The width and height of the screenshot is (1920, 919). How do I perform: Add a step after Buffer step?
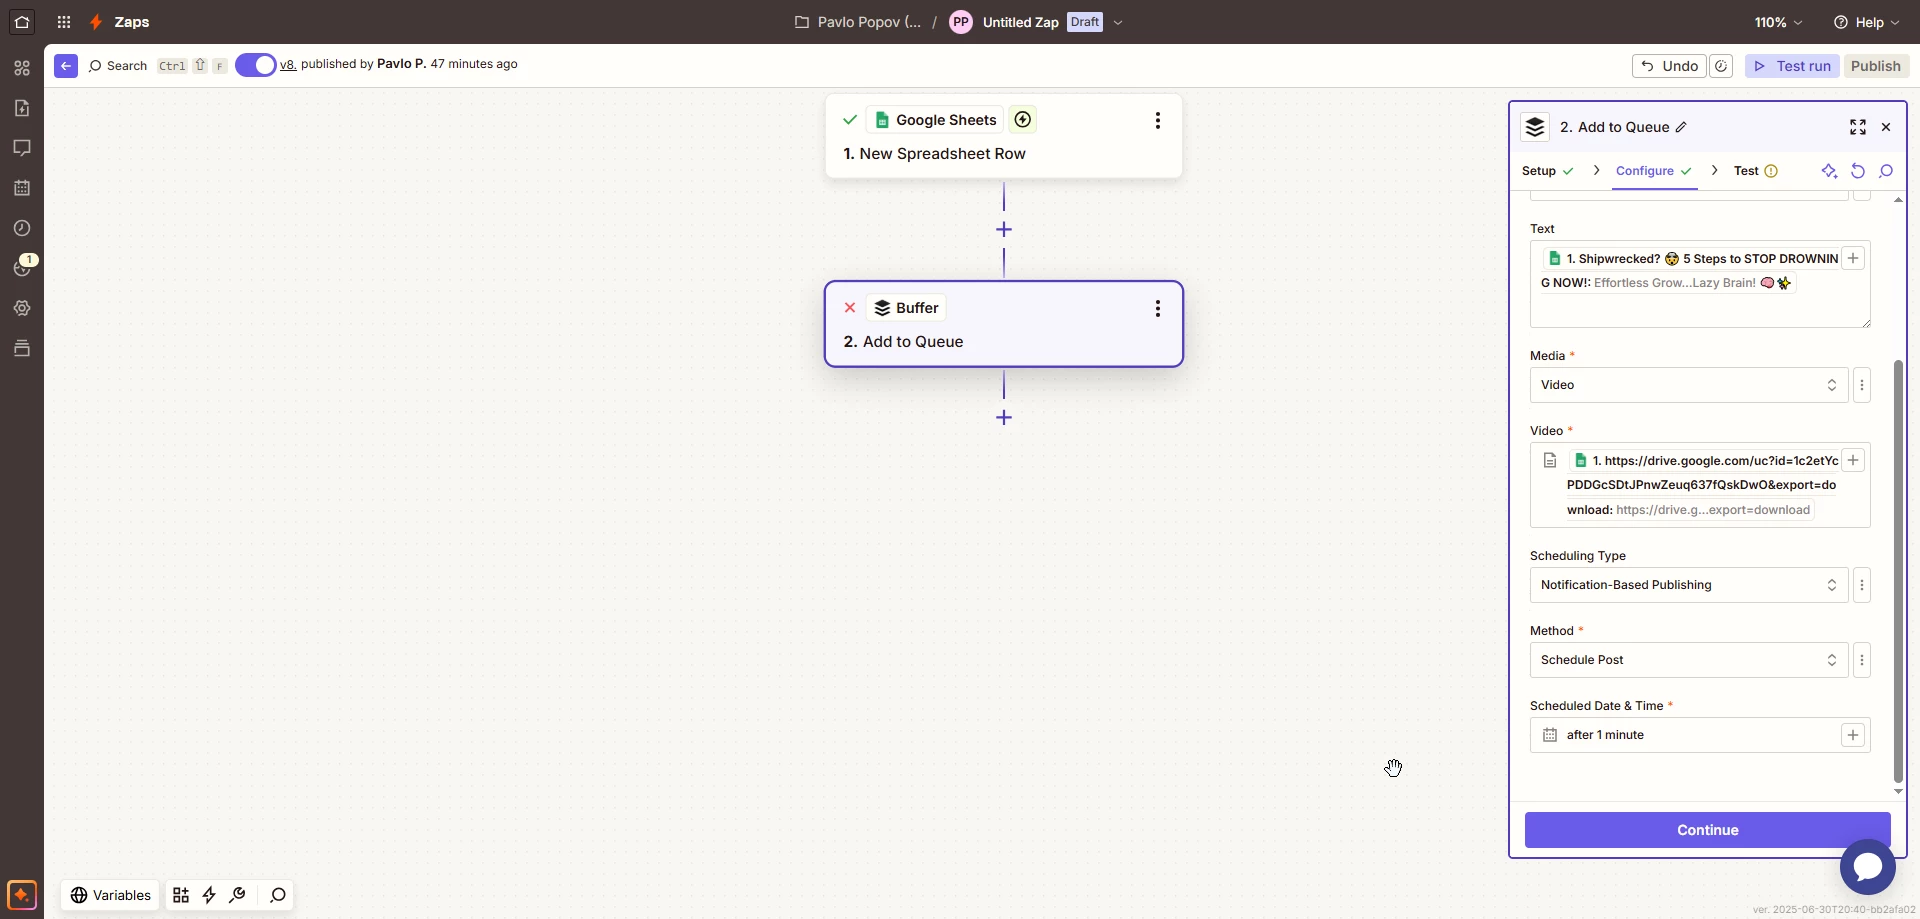[x=1004, y=417]
